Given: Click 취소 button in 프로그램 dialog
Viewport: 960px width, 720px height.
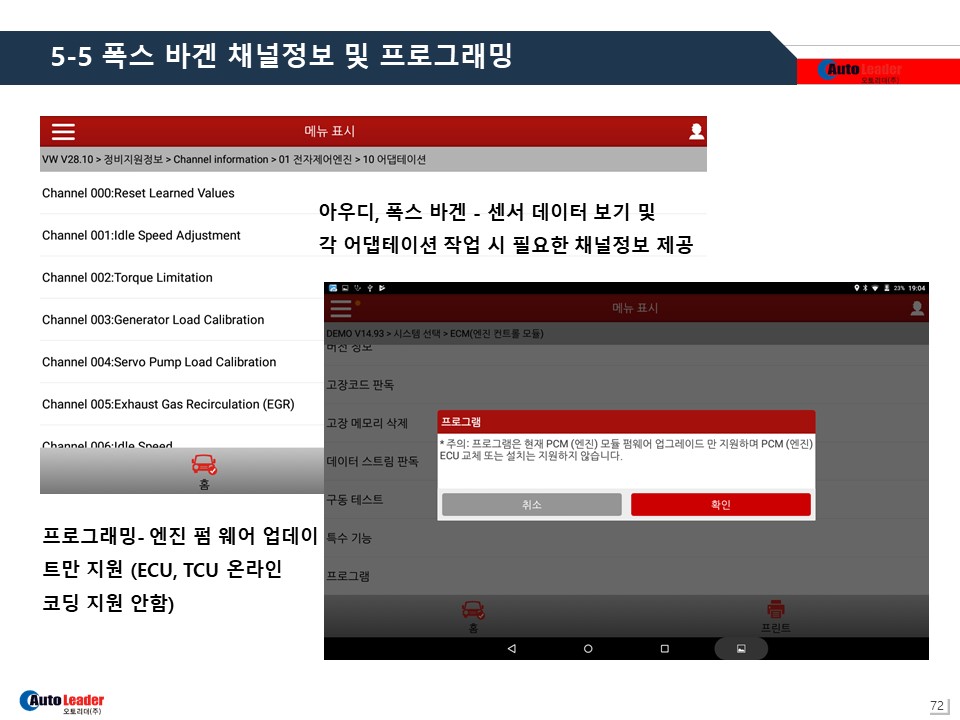Looking at the screenshot, I should tap(531, 504).
